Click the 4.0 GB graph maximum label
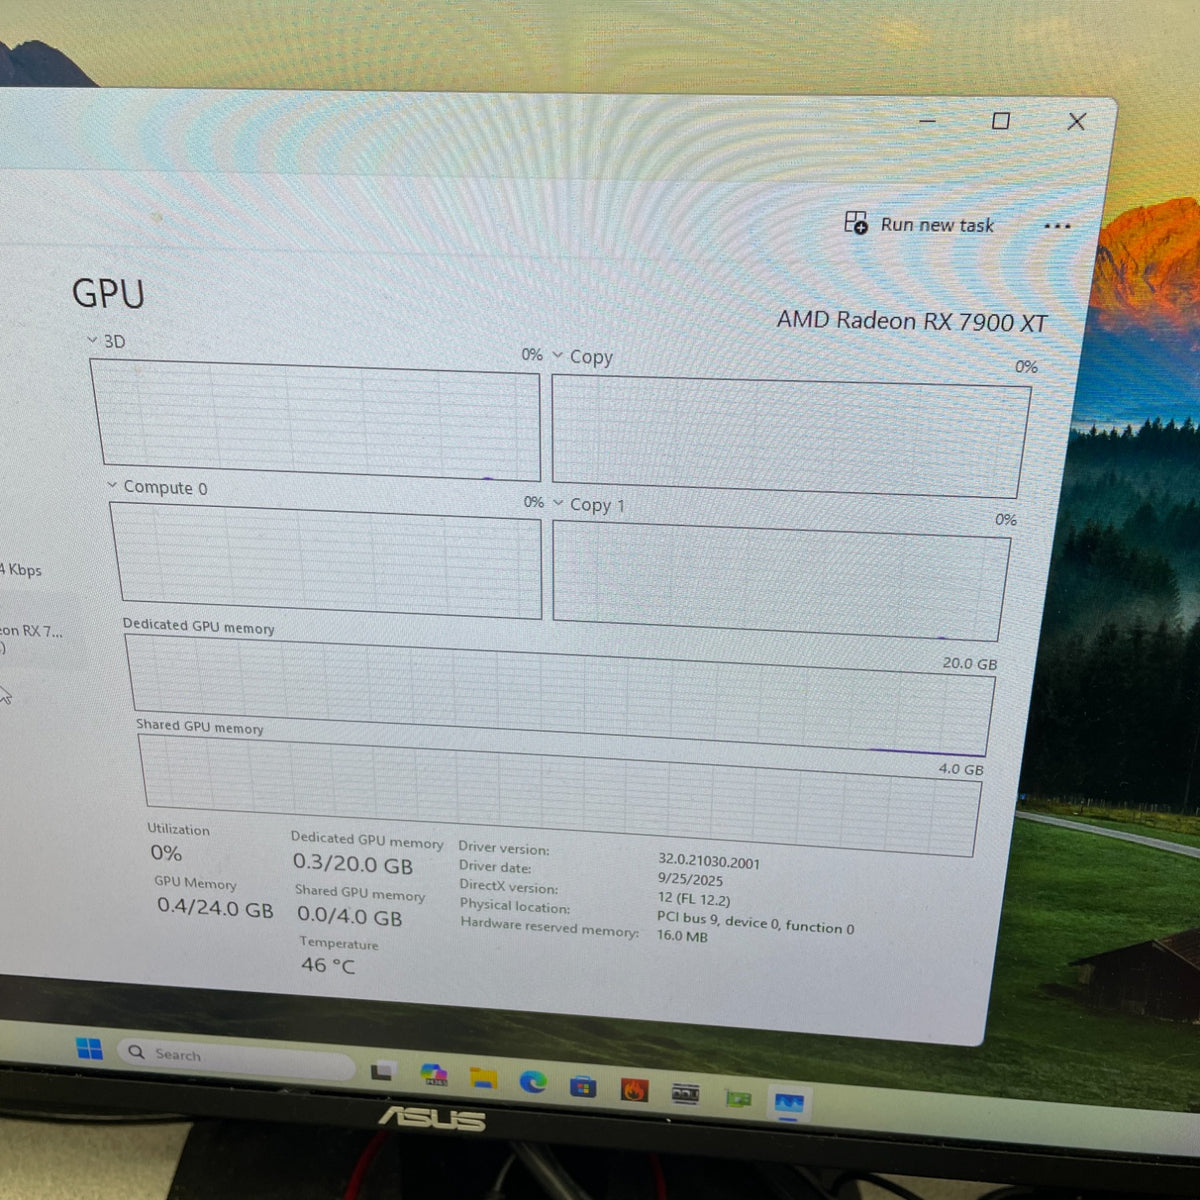The width and height of the screenshot is (1200, 1200). (960, 769)
